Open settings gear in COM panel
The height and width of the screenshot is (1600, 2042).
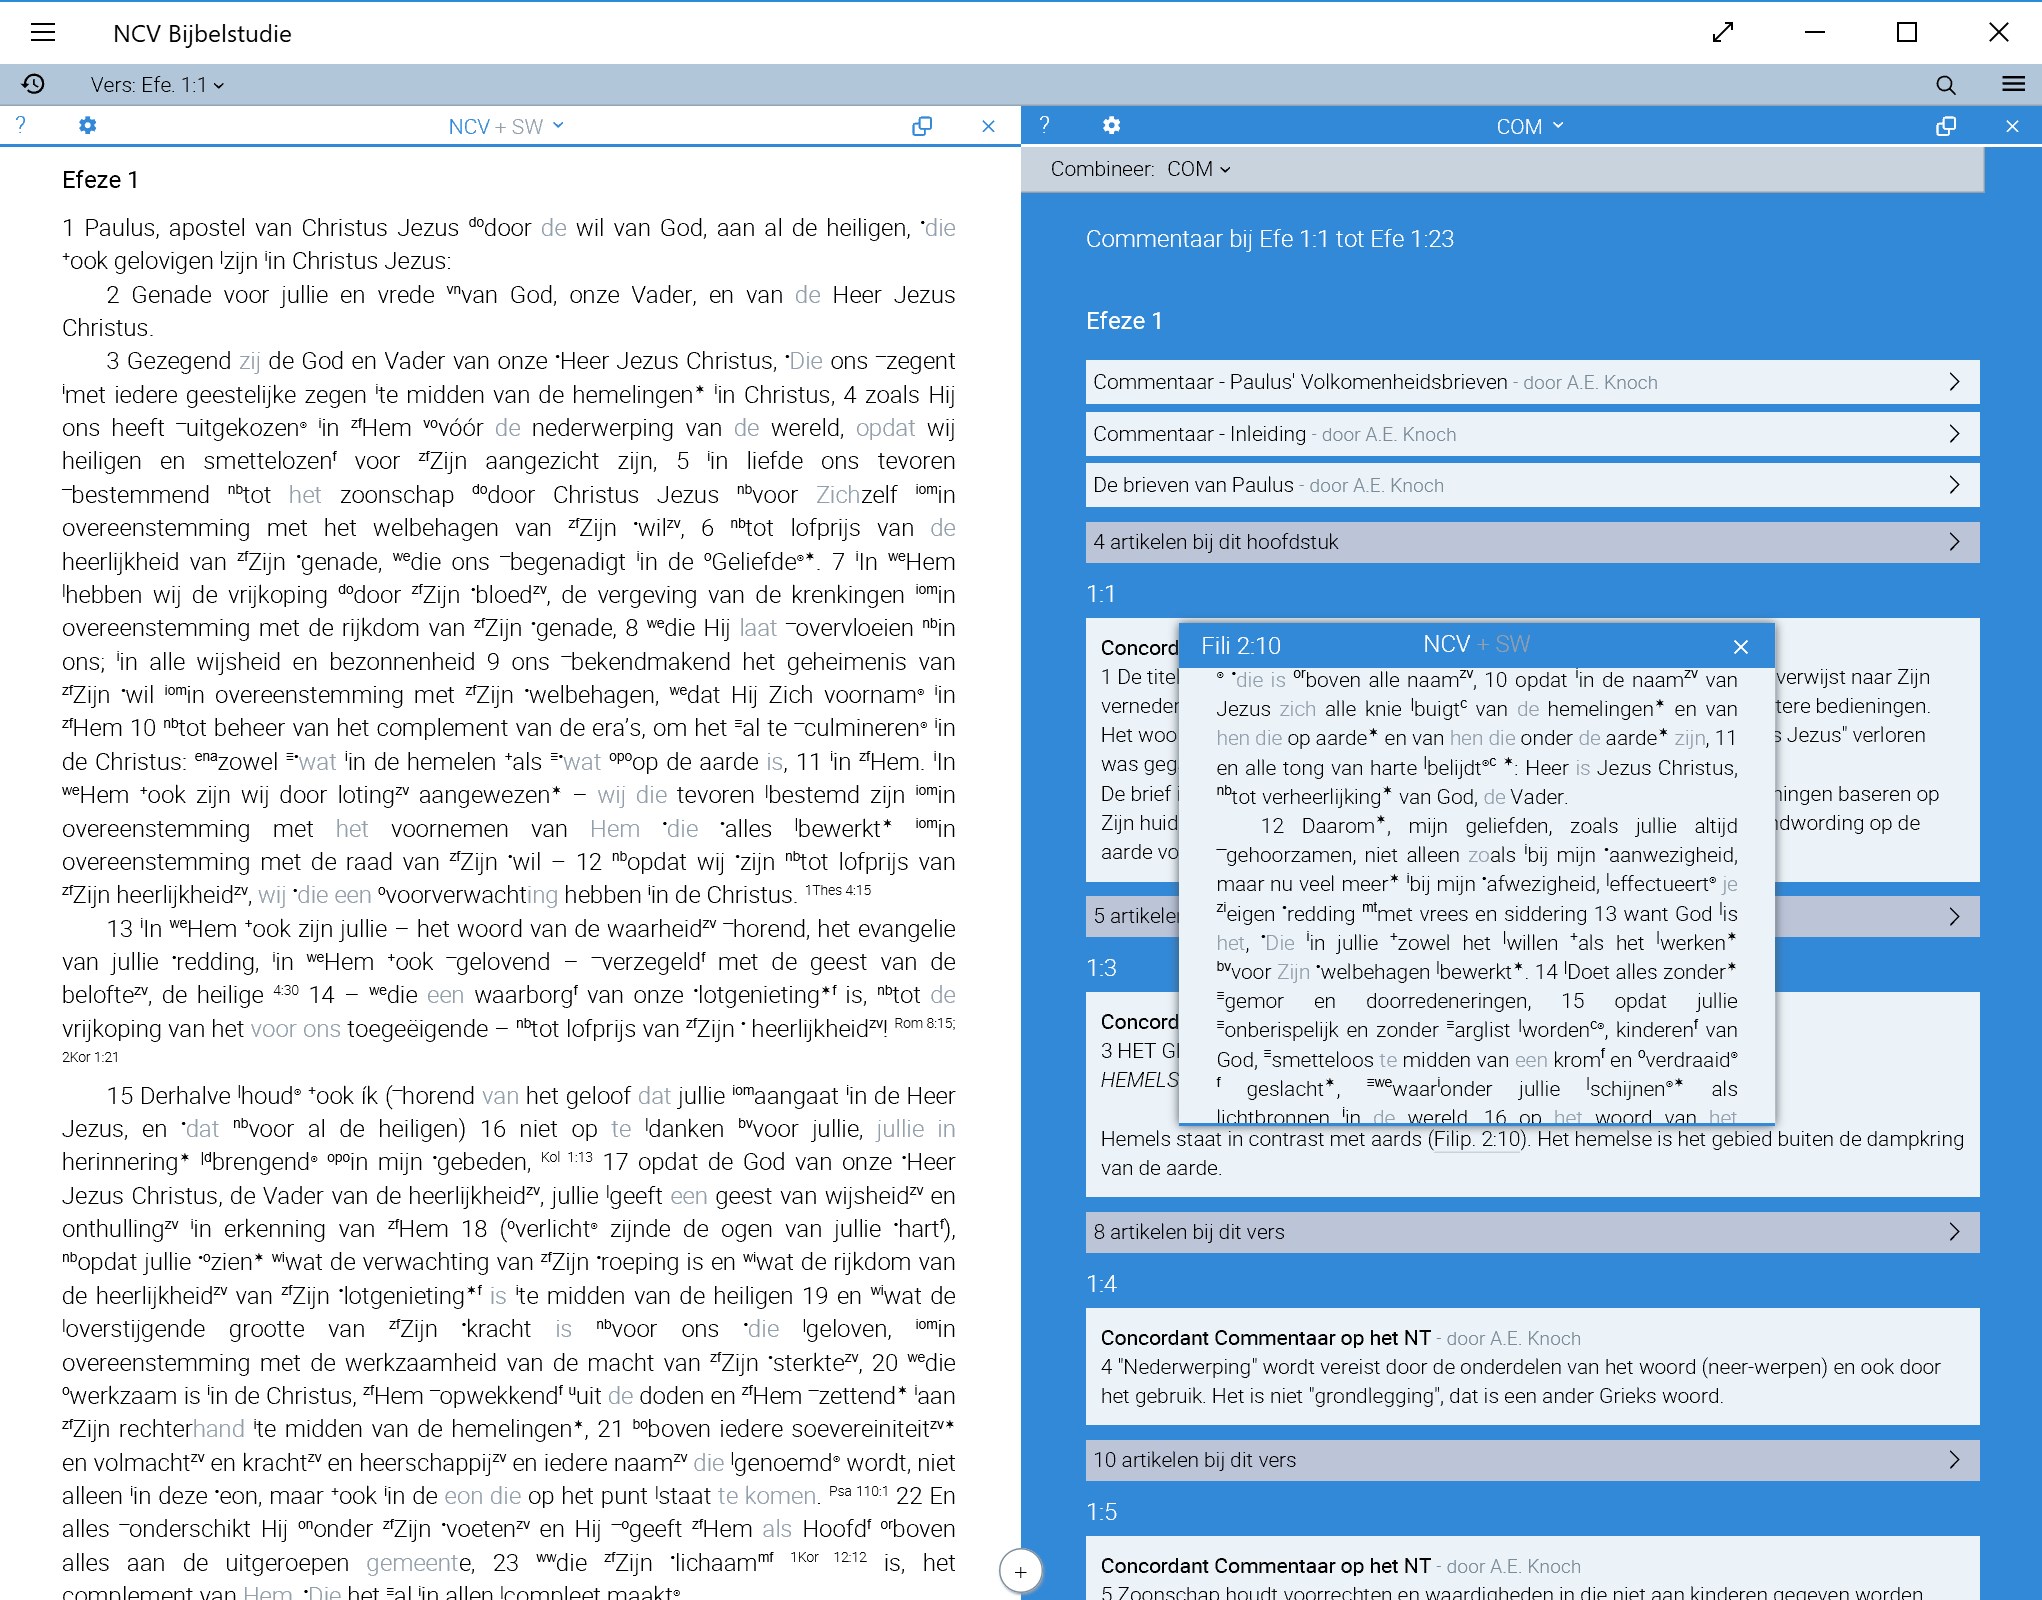(x=1111, y=126)
